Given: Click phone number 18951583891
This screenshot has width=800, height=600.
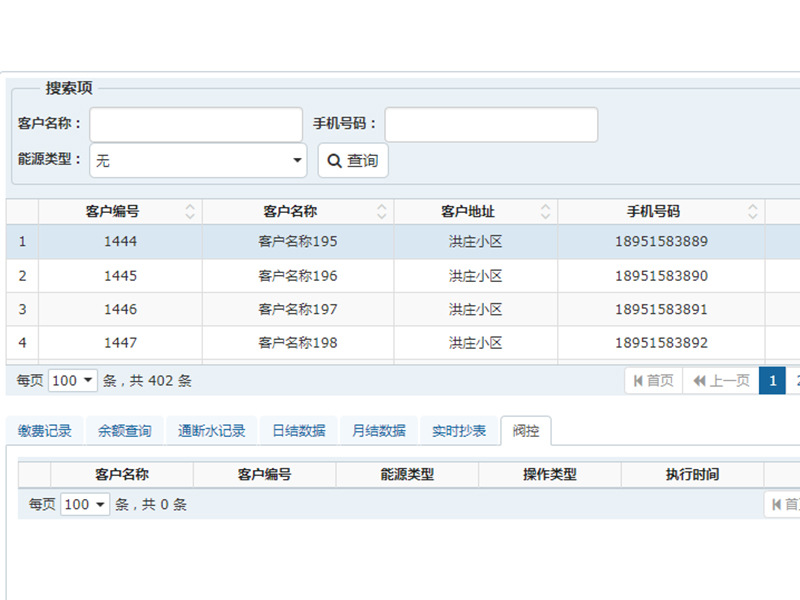Looking at the screenshot, I should pos(661,309).
